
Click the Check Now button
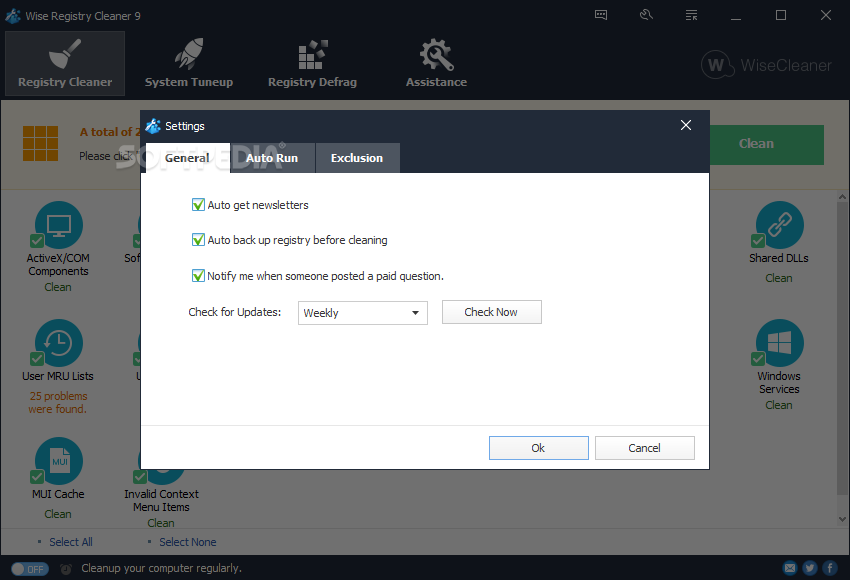[x=492, y=312]
